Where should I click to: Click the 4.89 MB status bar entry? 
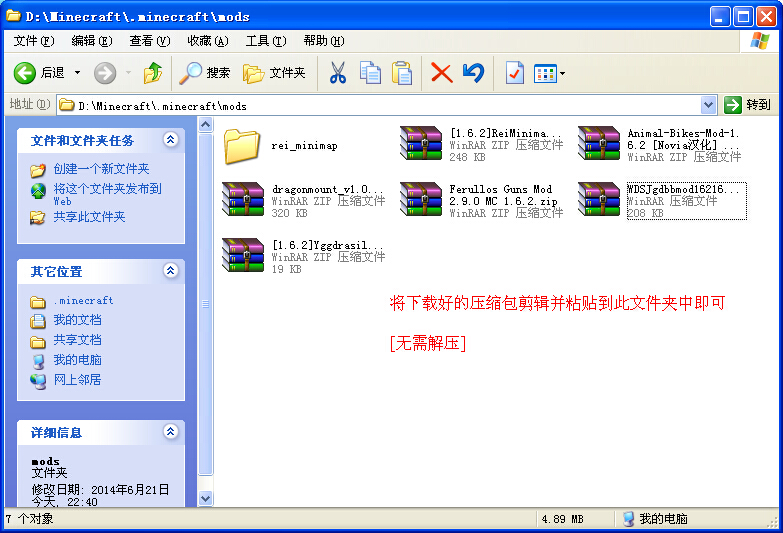pos(563,519)
